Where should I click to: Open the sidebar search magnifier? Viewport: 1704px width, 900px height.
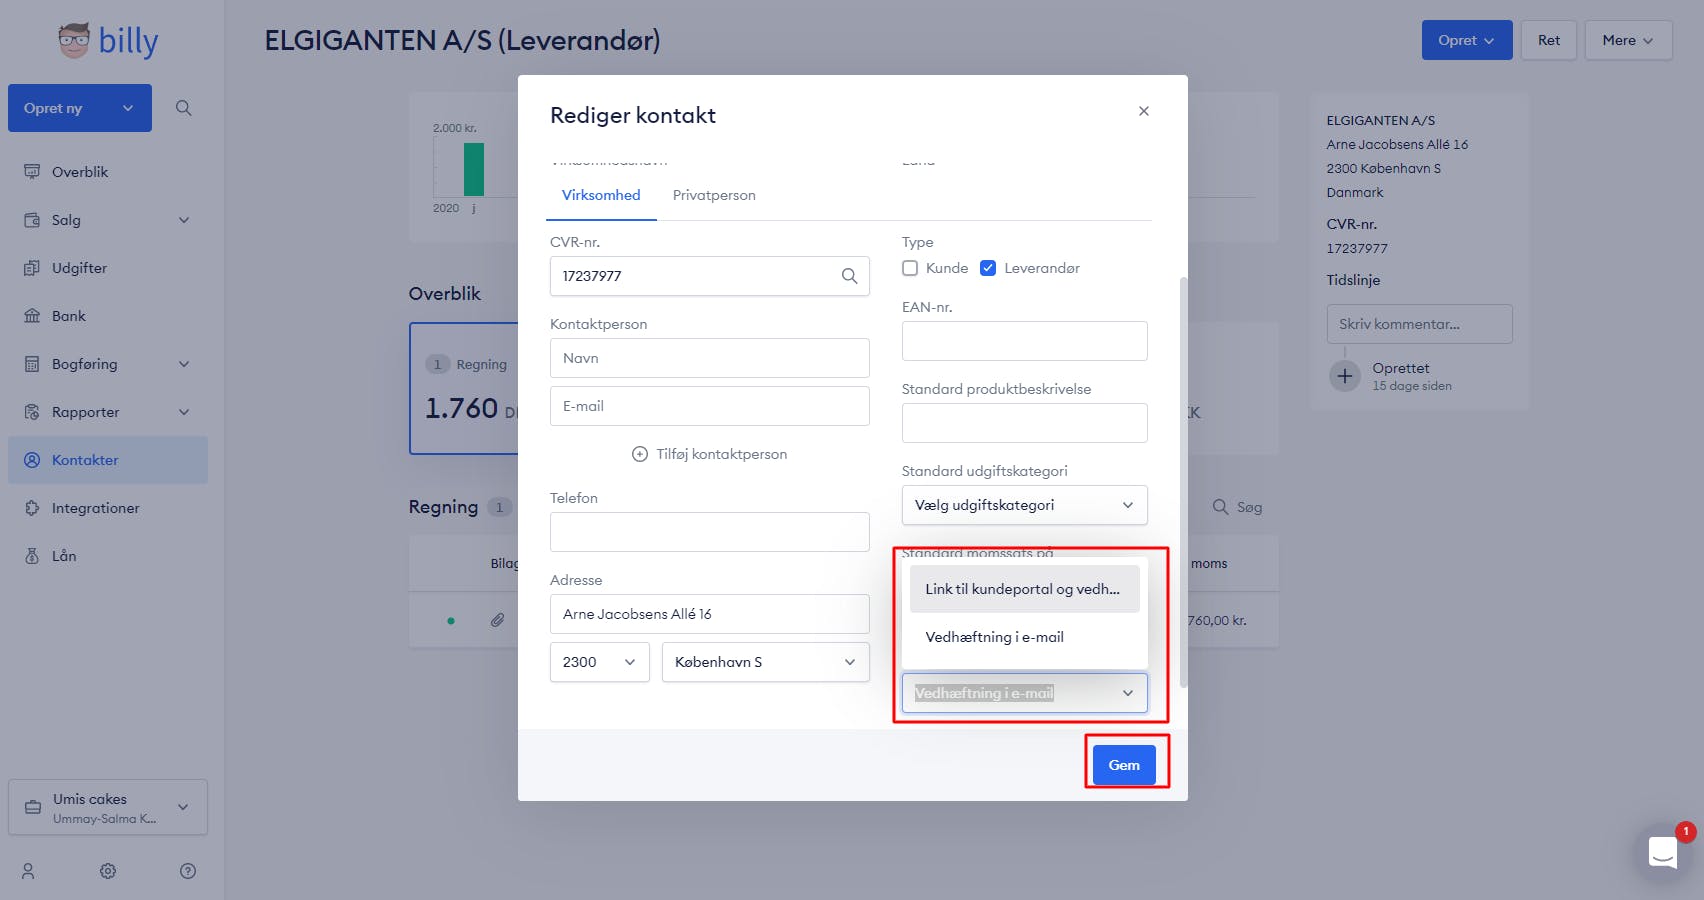coord(183,108)
